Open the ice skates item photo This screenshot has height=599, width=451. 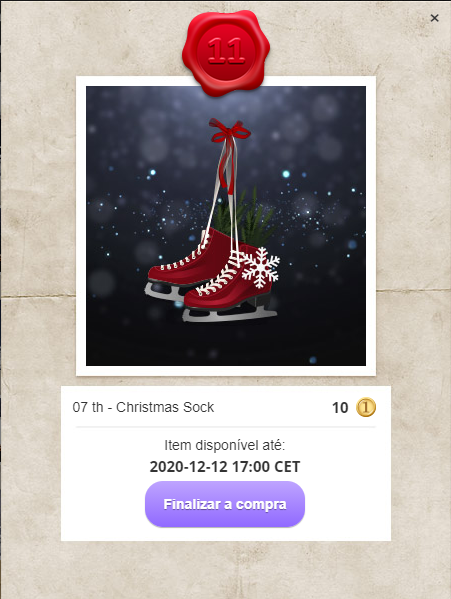226,226
